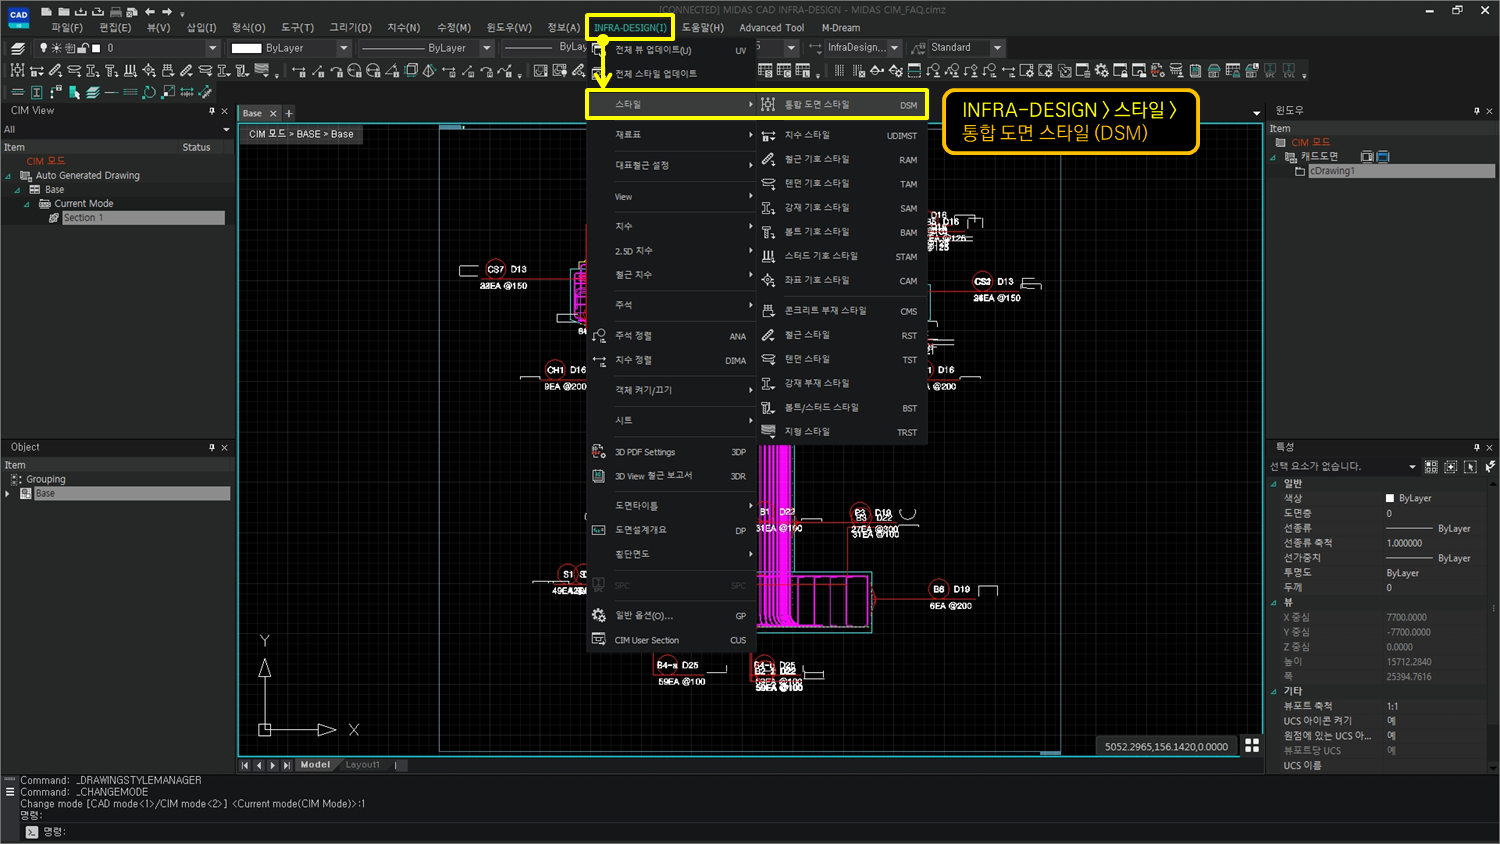This screenshot has width=1500, height=844.
Task: Open the Layer manager icon beside layer list
Action: coord(18,48)
